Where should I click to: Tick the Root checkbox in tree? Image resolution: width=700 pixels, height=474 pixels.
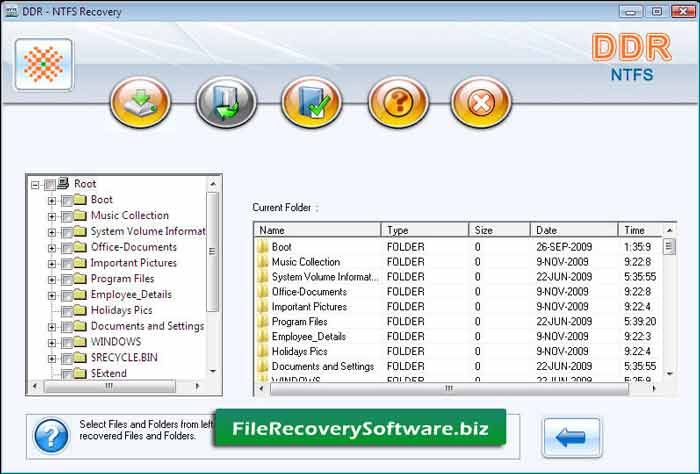point(50,184)
